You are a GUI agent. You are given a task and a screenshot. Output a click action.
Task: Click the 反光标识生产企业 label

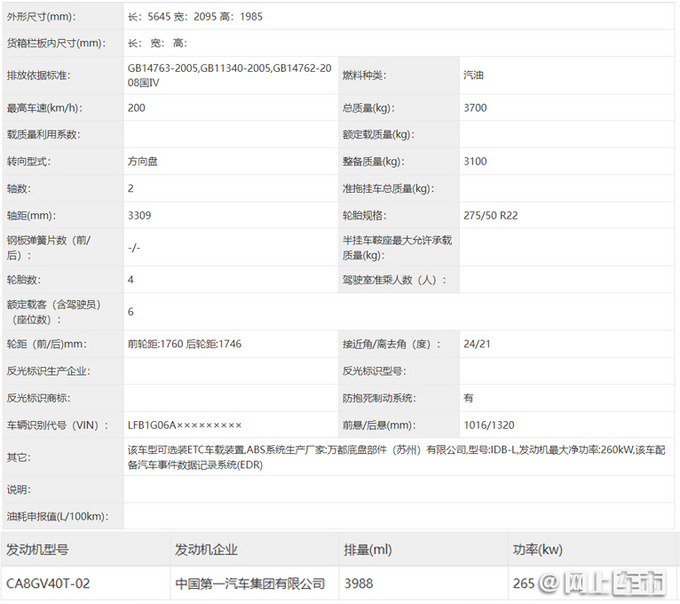(x=48, y=371)
